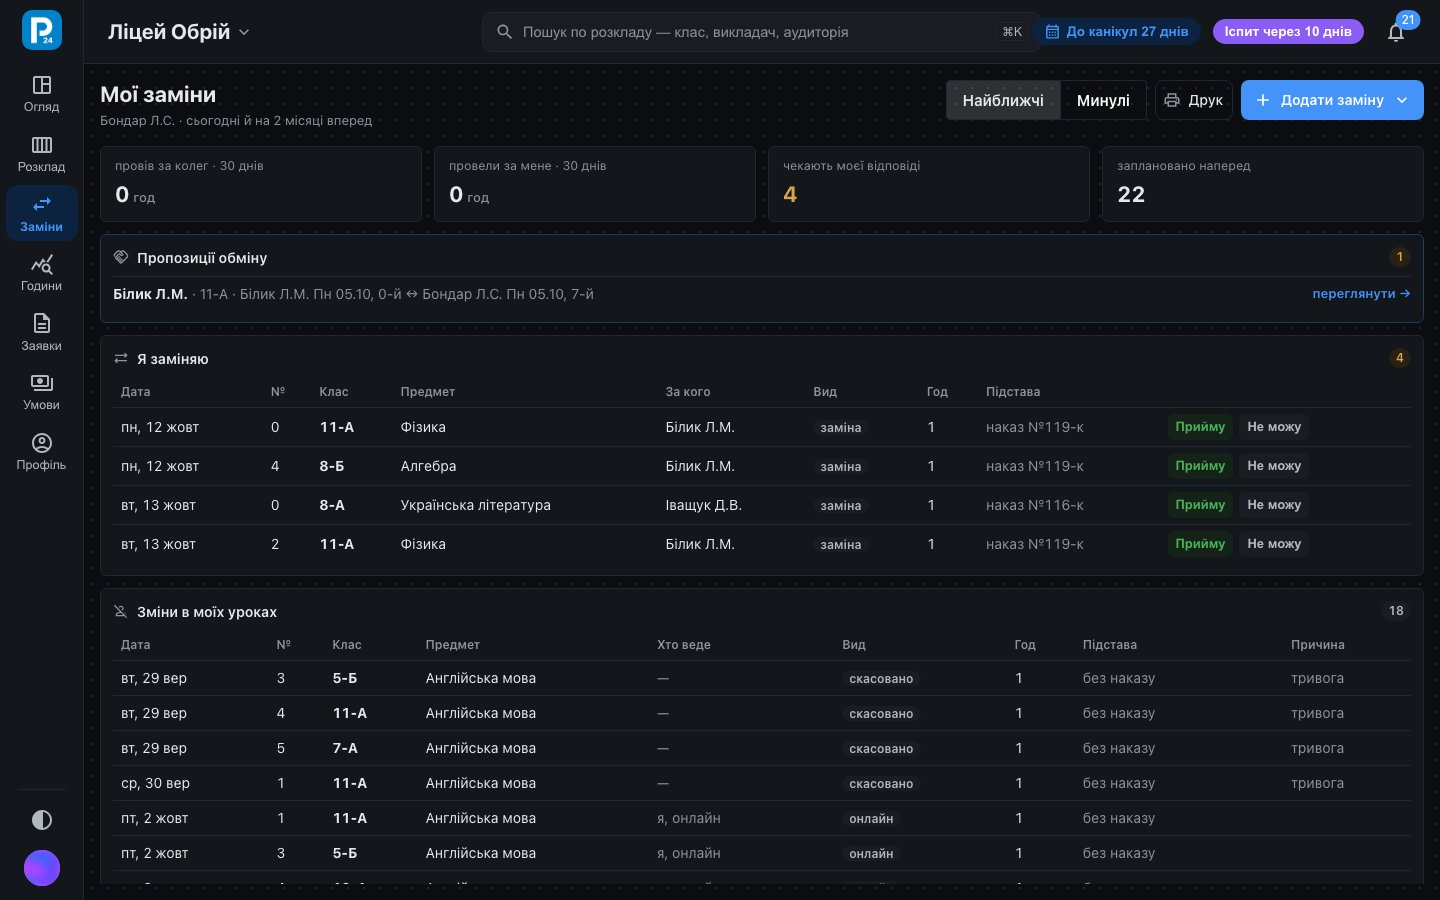The image size is (1440, 900).
Task: Open the переглянути link for exchange proposal
Action: [1361, 294]
